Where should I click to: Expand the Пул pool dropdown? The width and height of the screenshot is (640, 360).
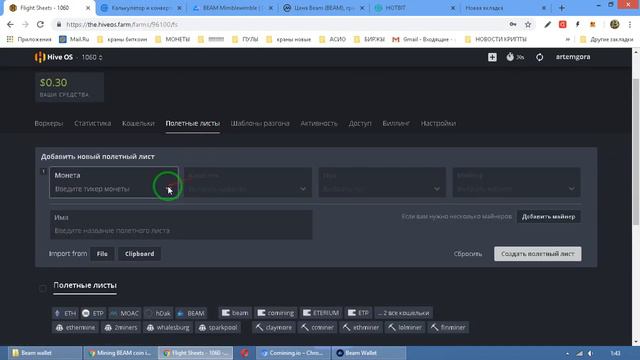click(x=382, y=182)
